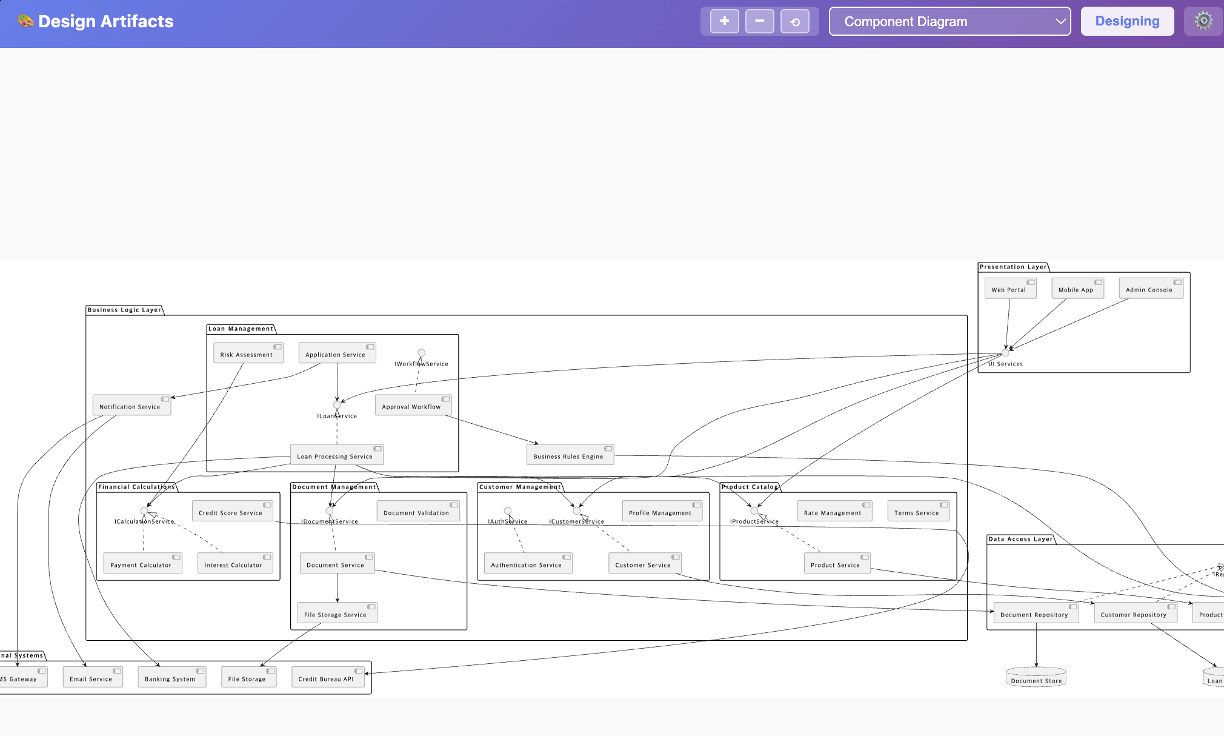The height and width of the screenshot is (736, 1224).
Task: Reset the diagram zoom level
Action: point(795,21)
